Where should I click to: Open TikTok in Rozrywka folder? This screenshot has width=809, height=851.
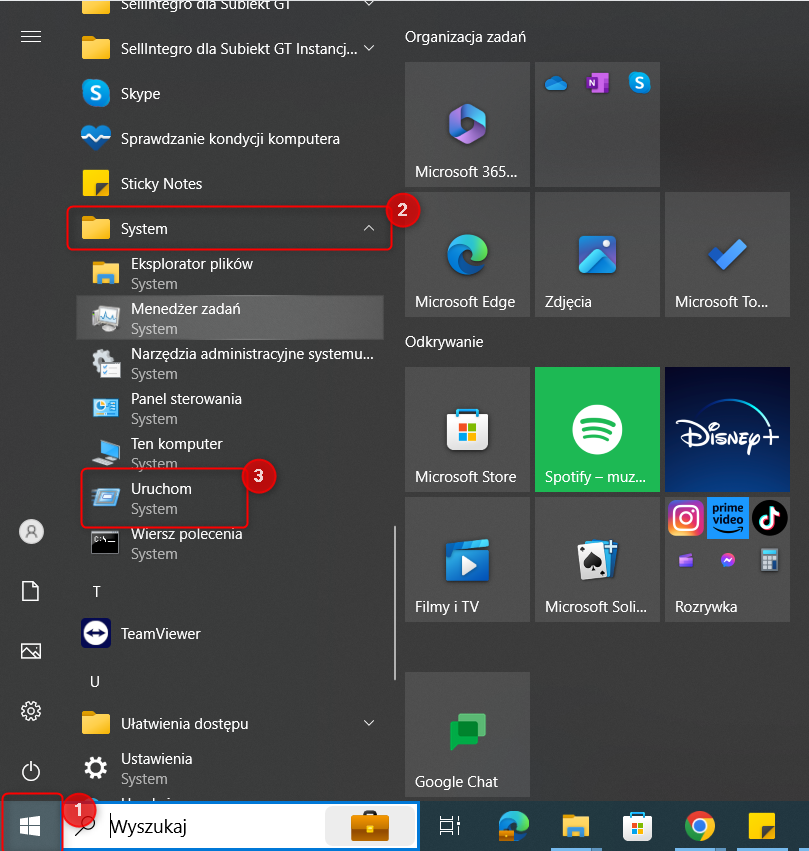click(x=769, y=518)
